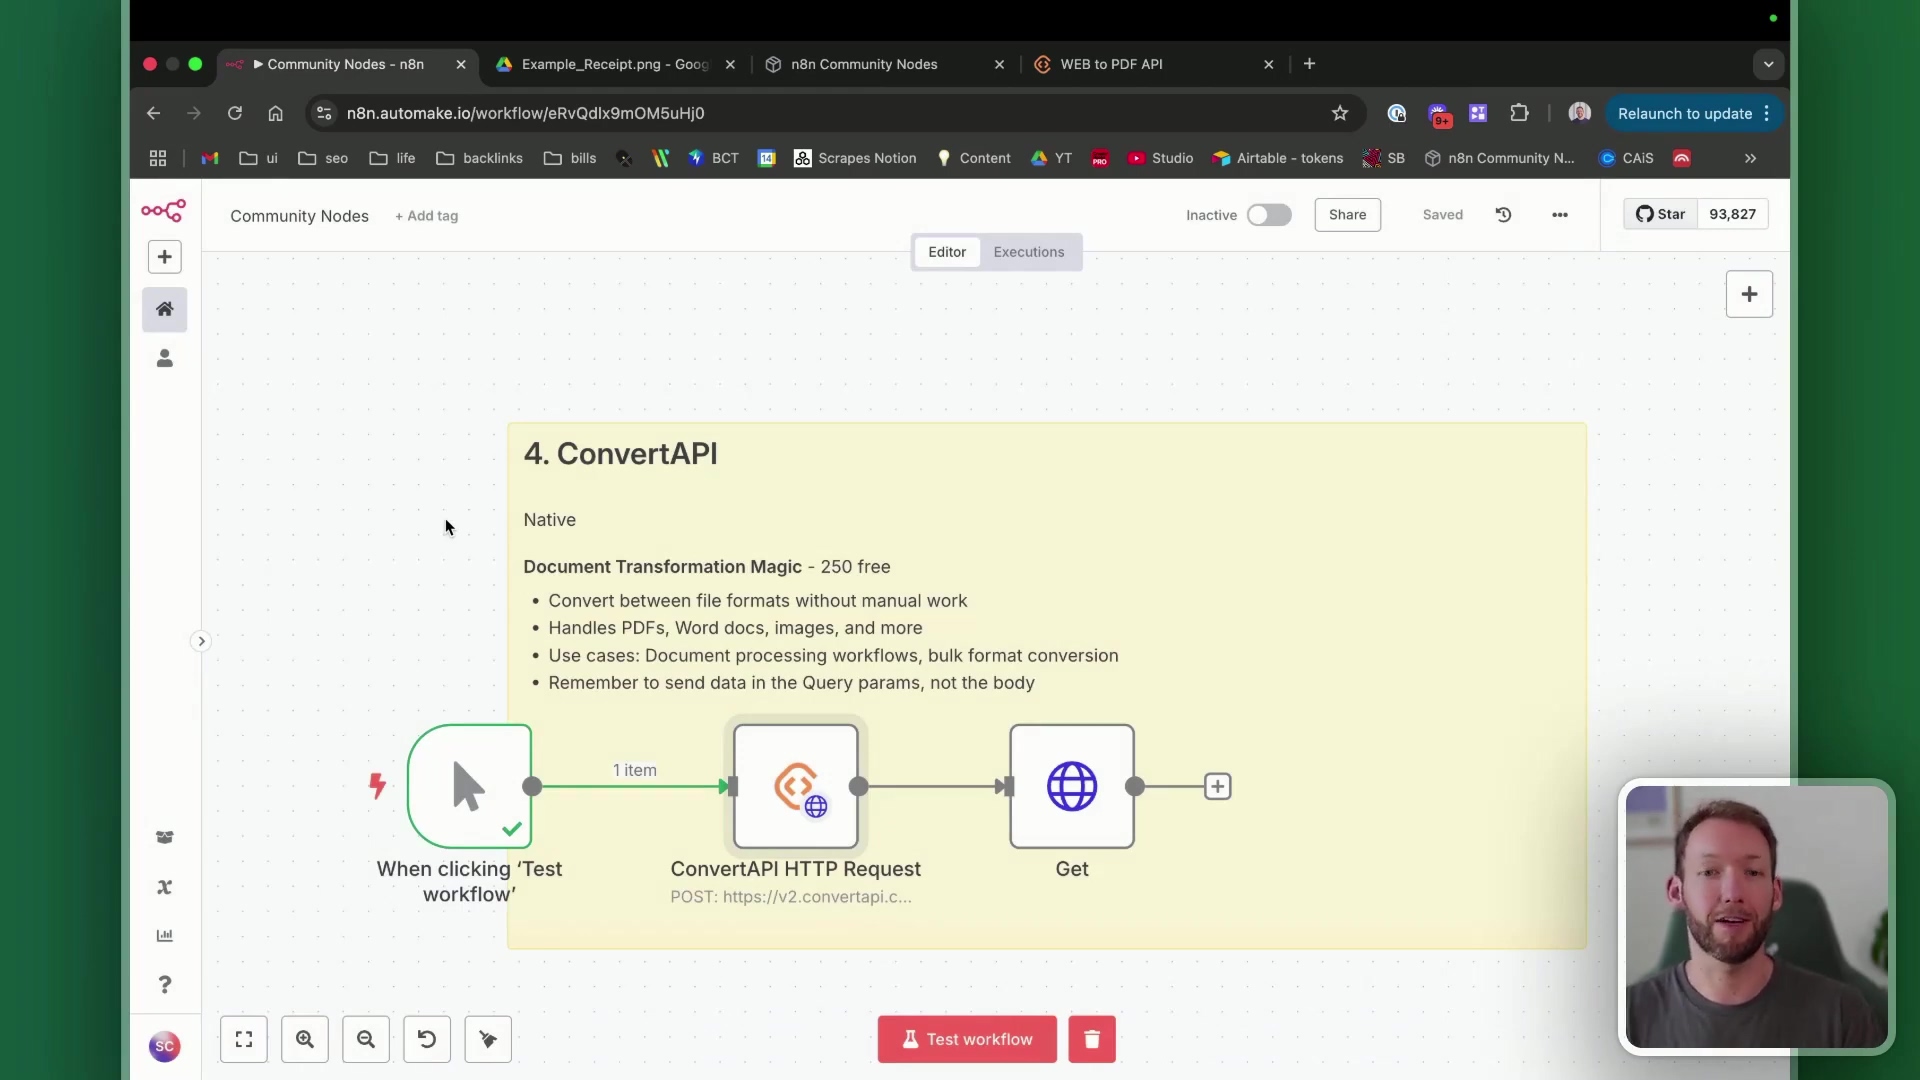Click the 93,827 star count

pyautogui.click(x=1732, y=214)
